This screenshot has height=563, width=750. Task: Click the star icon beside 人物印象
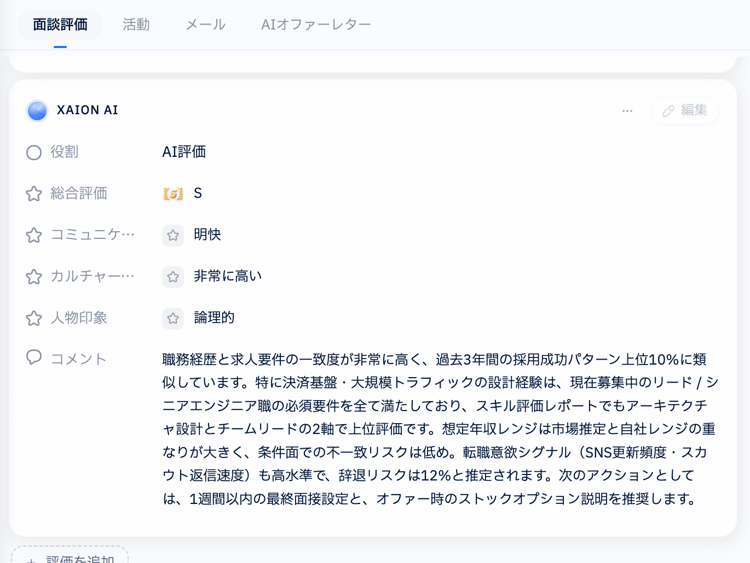[34, 318]
